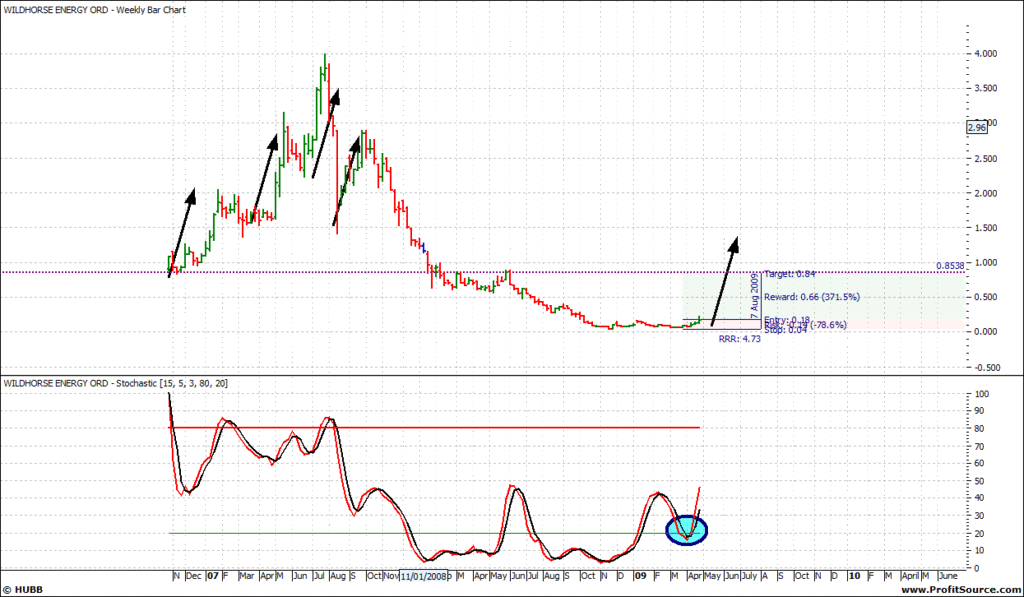Select the 0.000 price axis value
Screen dimensions: 1024x597
pos(984,332)
